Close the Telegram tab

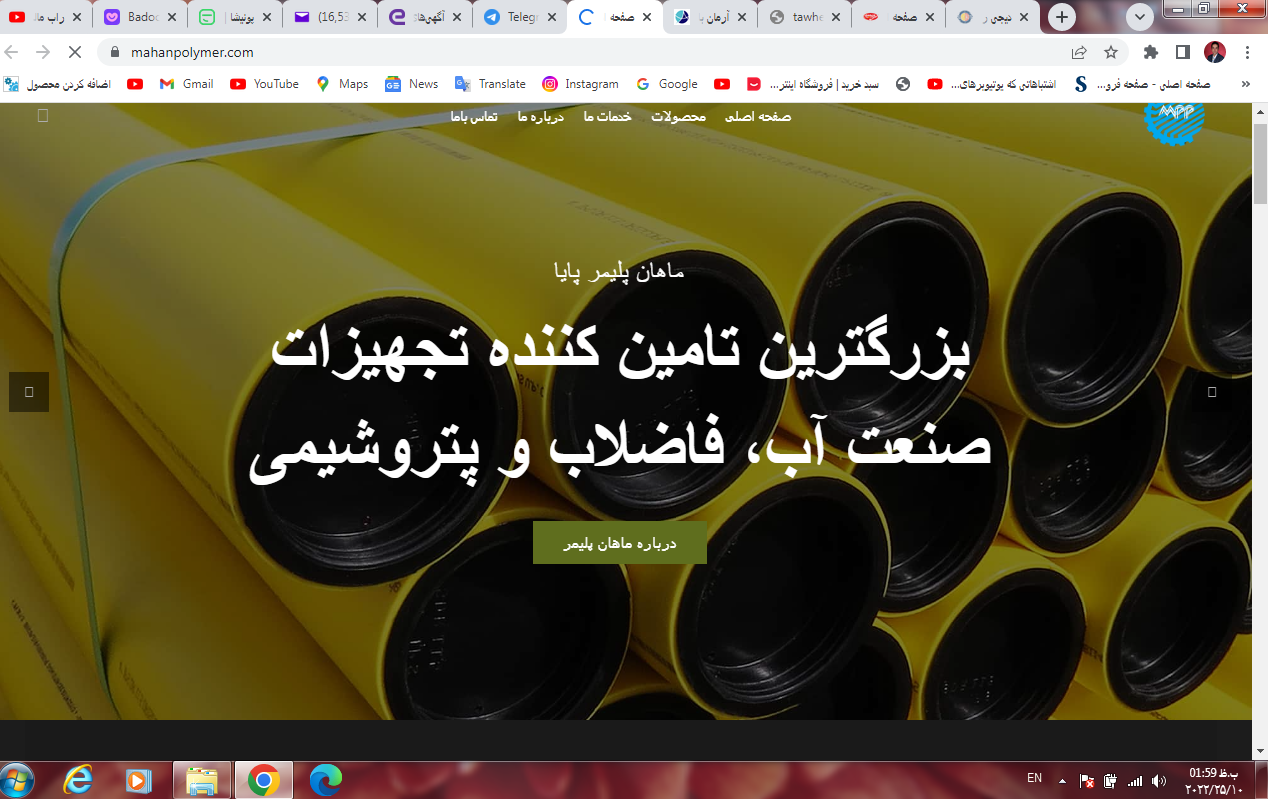pyautogui.click(x=551, y=17)
